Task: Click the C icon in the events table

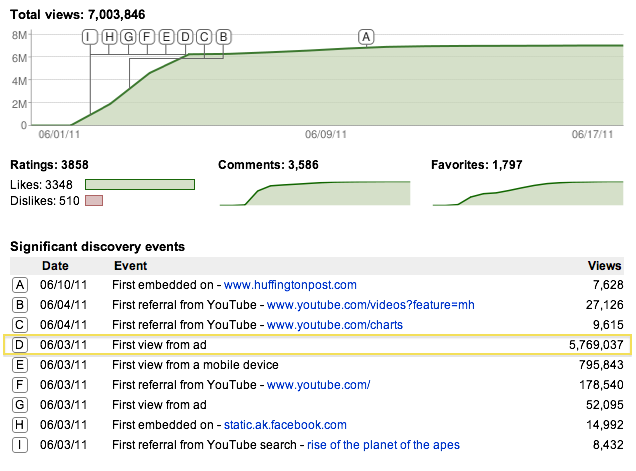Action: (x=19, y=325)
